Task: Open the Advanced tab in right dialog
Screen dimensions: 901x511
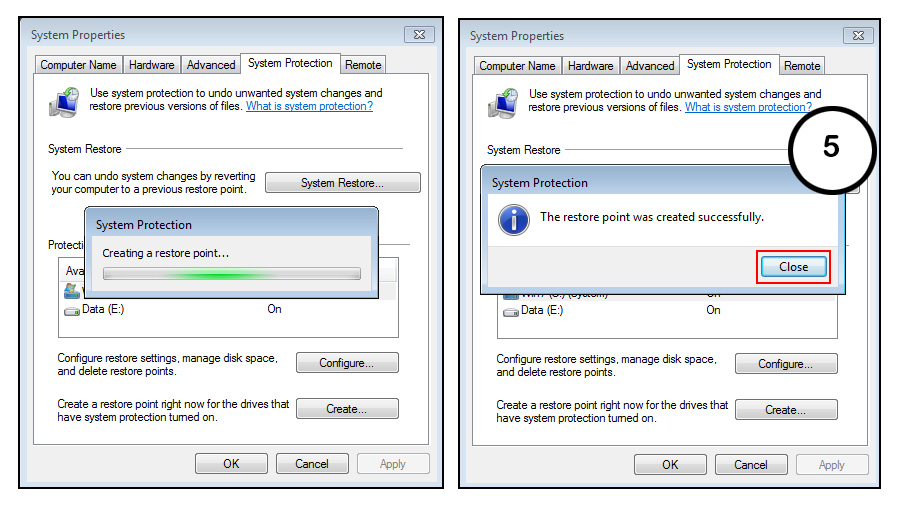Action: click(x=650, y=66)
